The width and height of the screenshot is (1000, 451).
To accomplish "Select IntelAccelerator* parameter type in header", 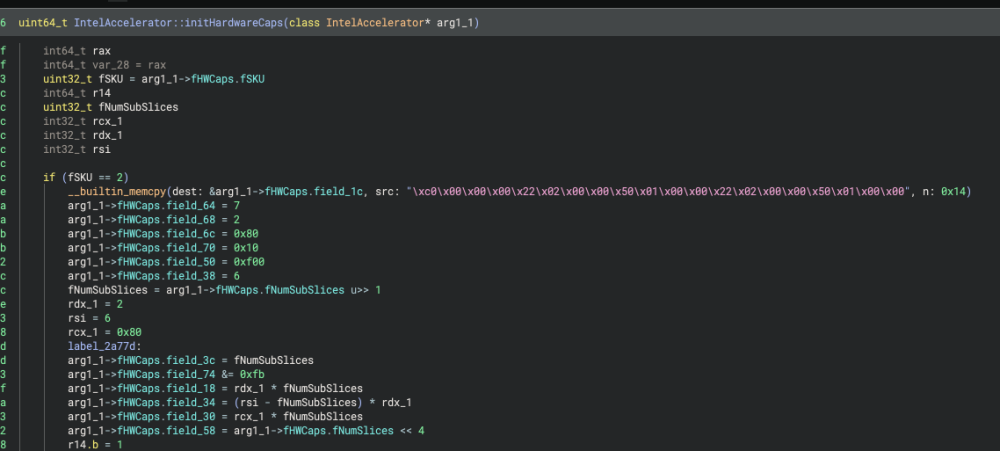I will [x=377, y=23].
